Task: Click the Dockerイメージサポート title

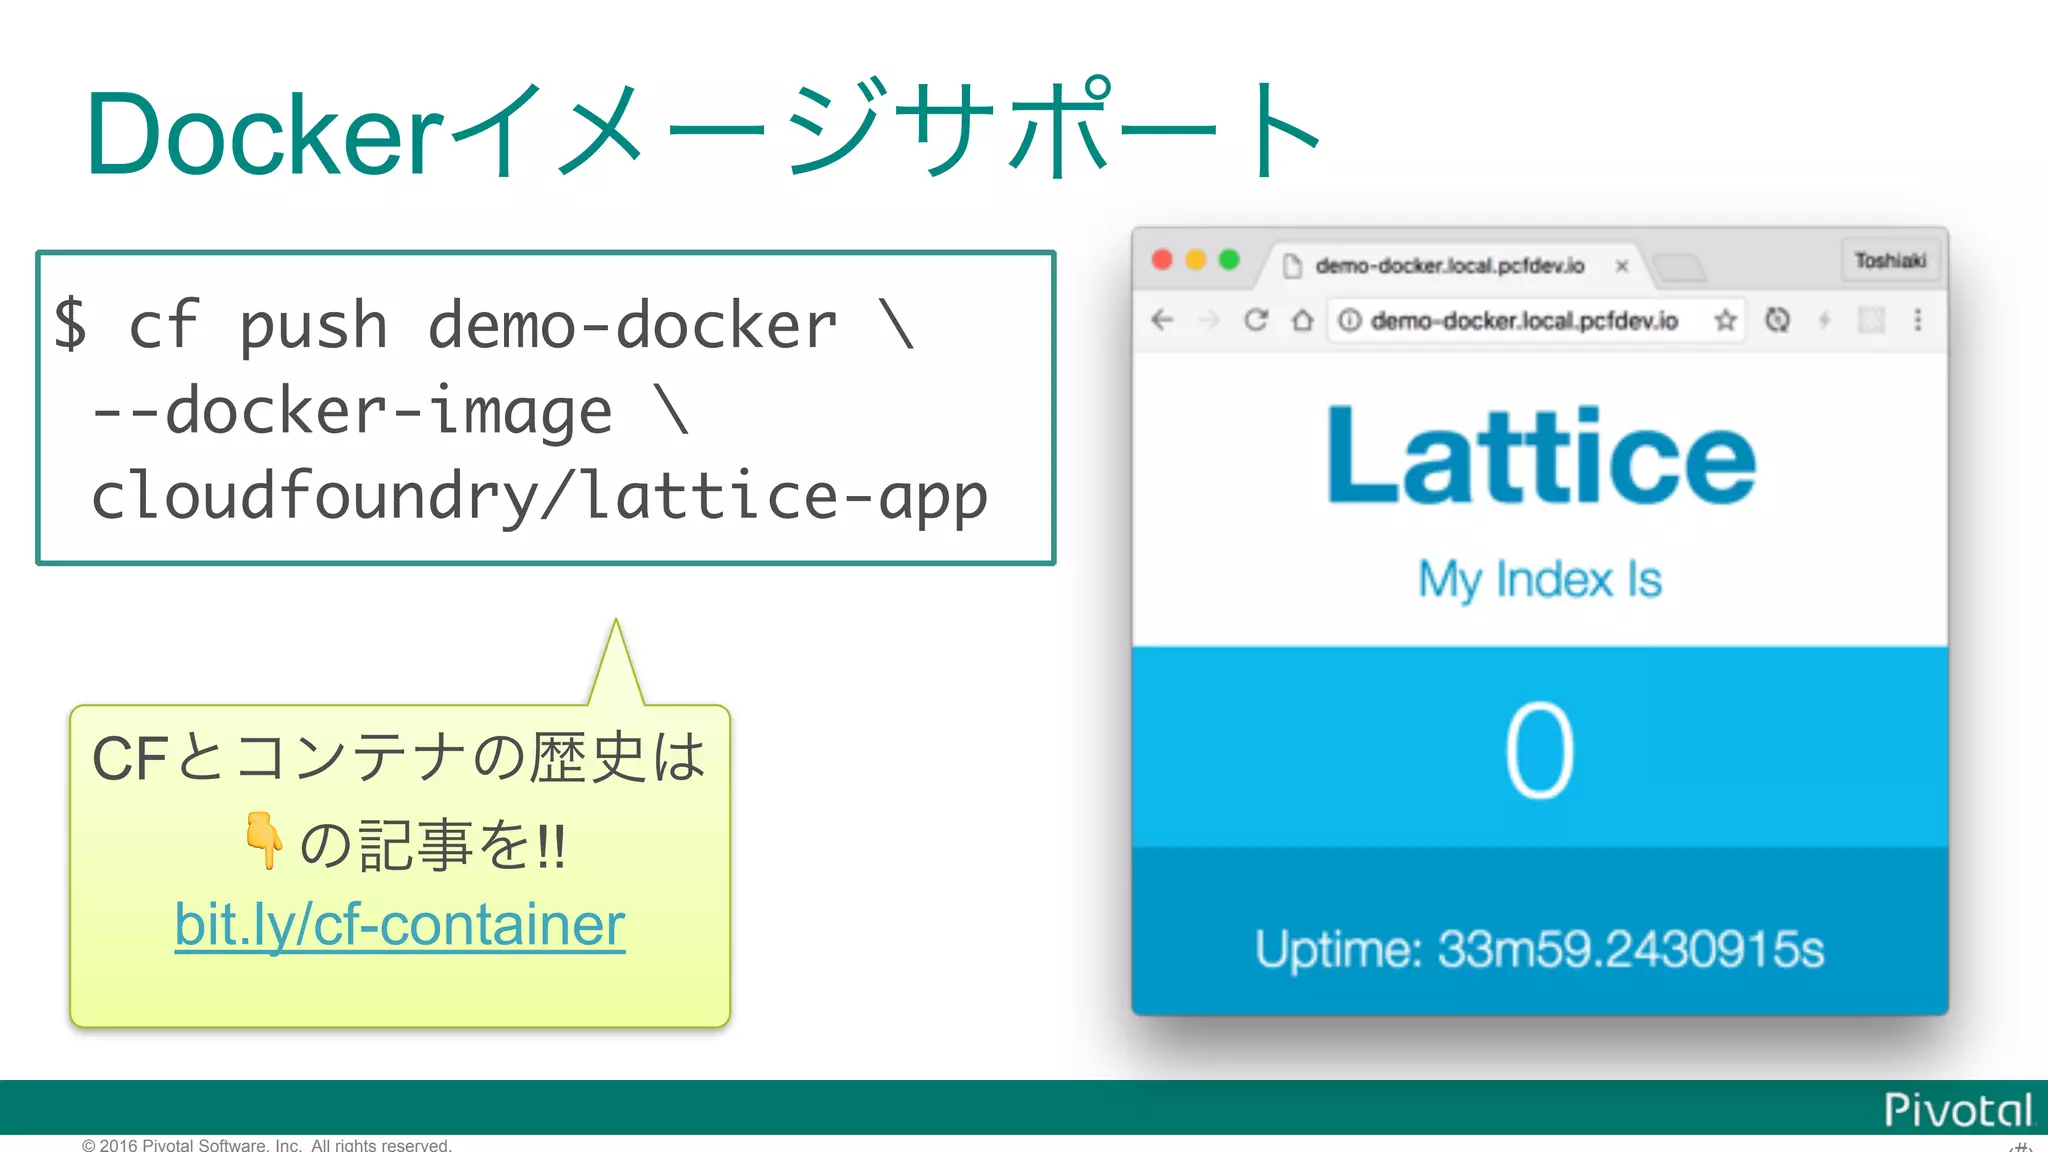Action: tap(705, 132)
